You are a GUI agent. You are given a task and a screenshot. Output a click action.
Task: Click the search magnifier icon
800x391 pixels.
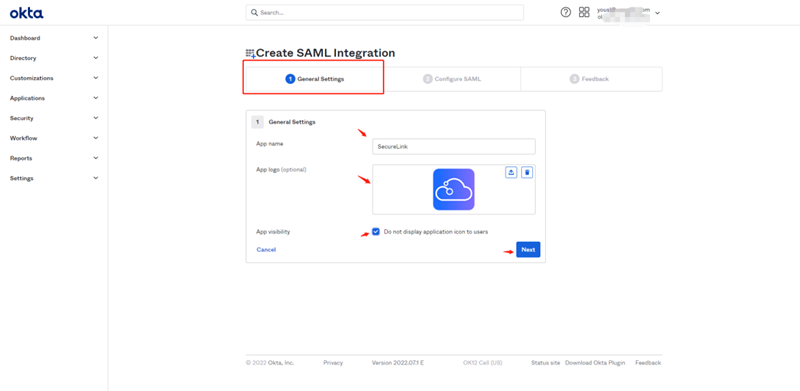[254, 12]
